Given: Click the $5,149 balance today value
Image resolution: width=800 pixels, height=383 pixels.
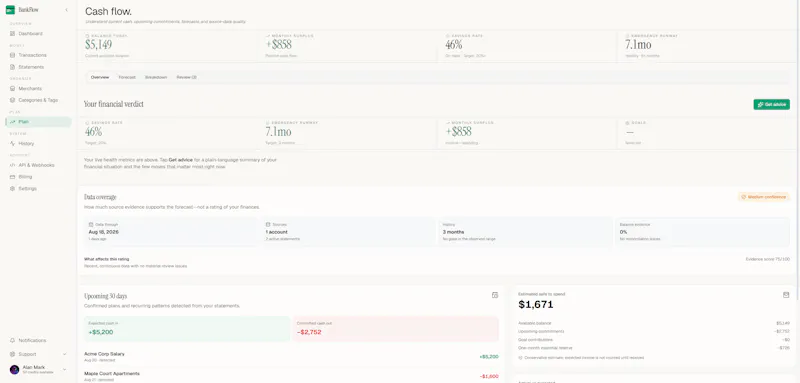Looking at the screenshot, I should coord(98,45).
